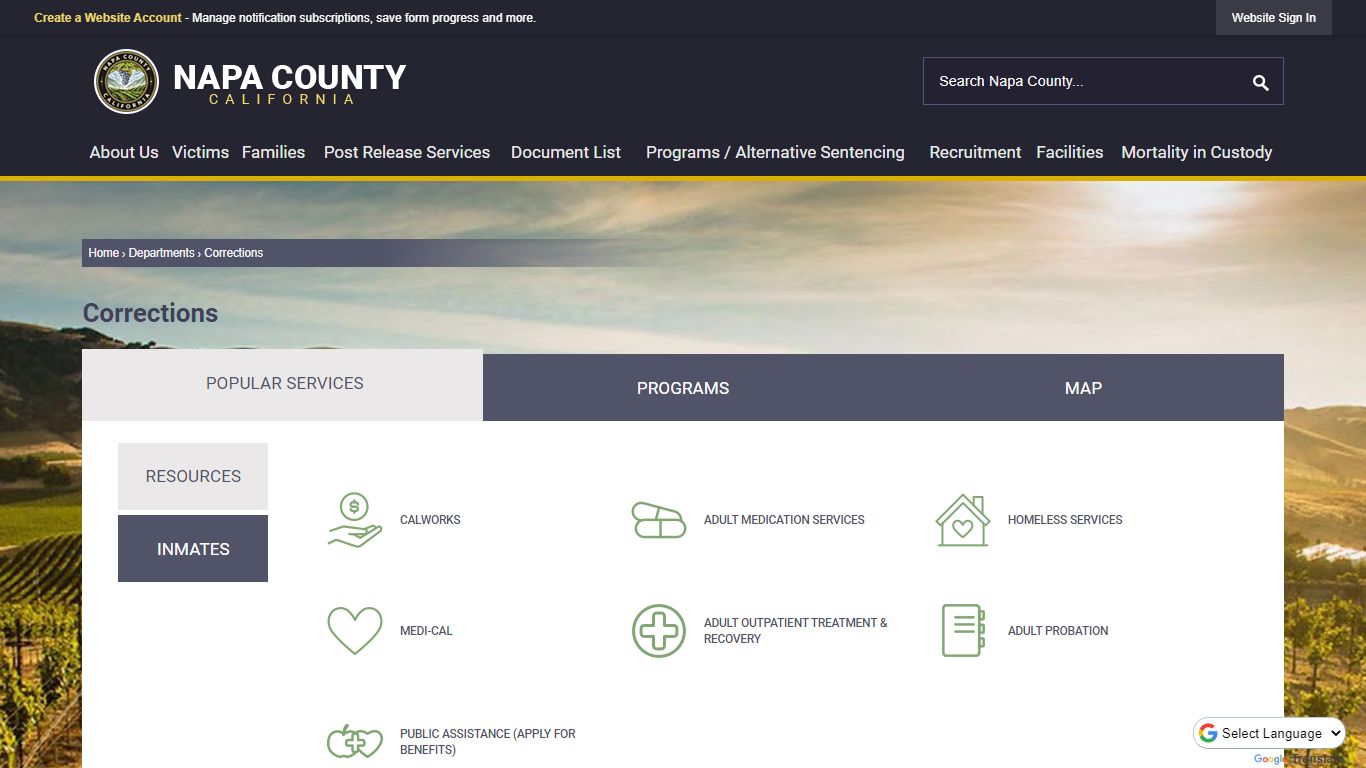Viewport: 1366px width, 768px height.
Task: Click the Home breadcrumb link
Action: tap(103, 253)
